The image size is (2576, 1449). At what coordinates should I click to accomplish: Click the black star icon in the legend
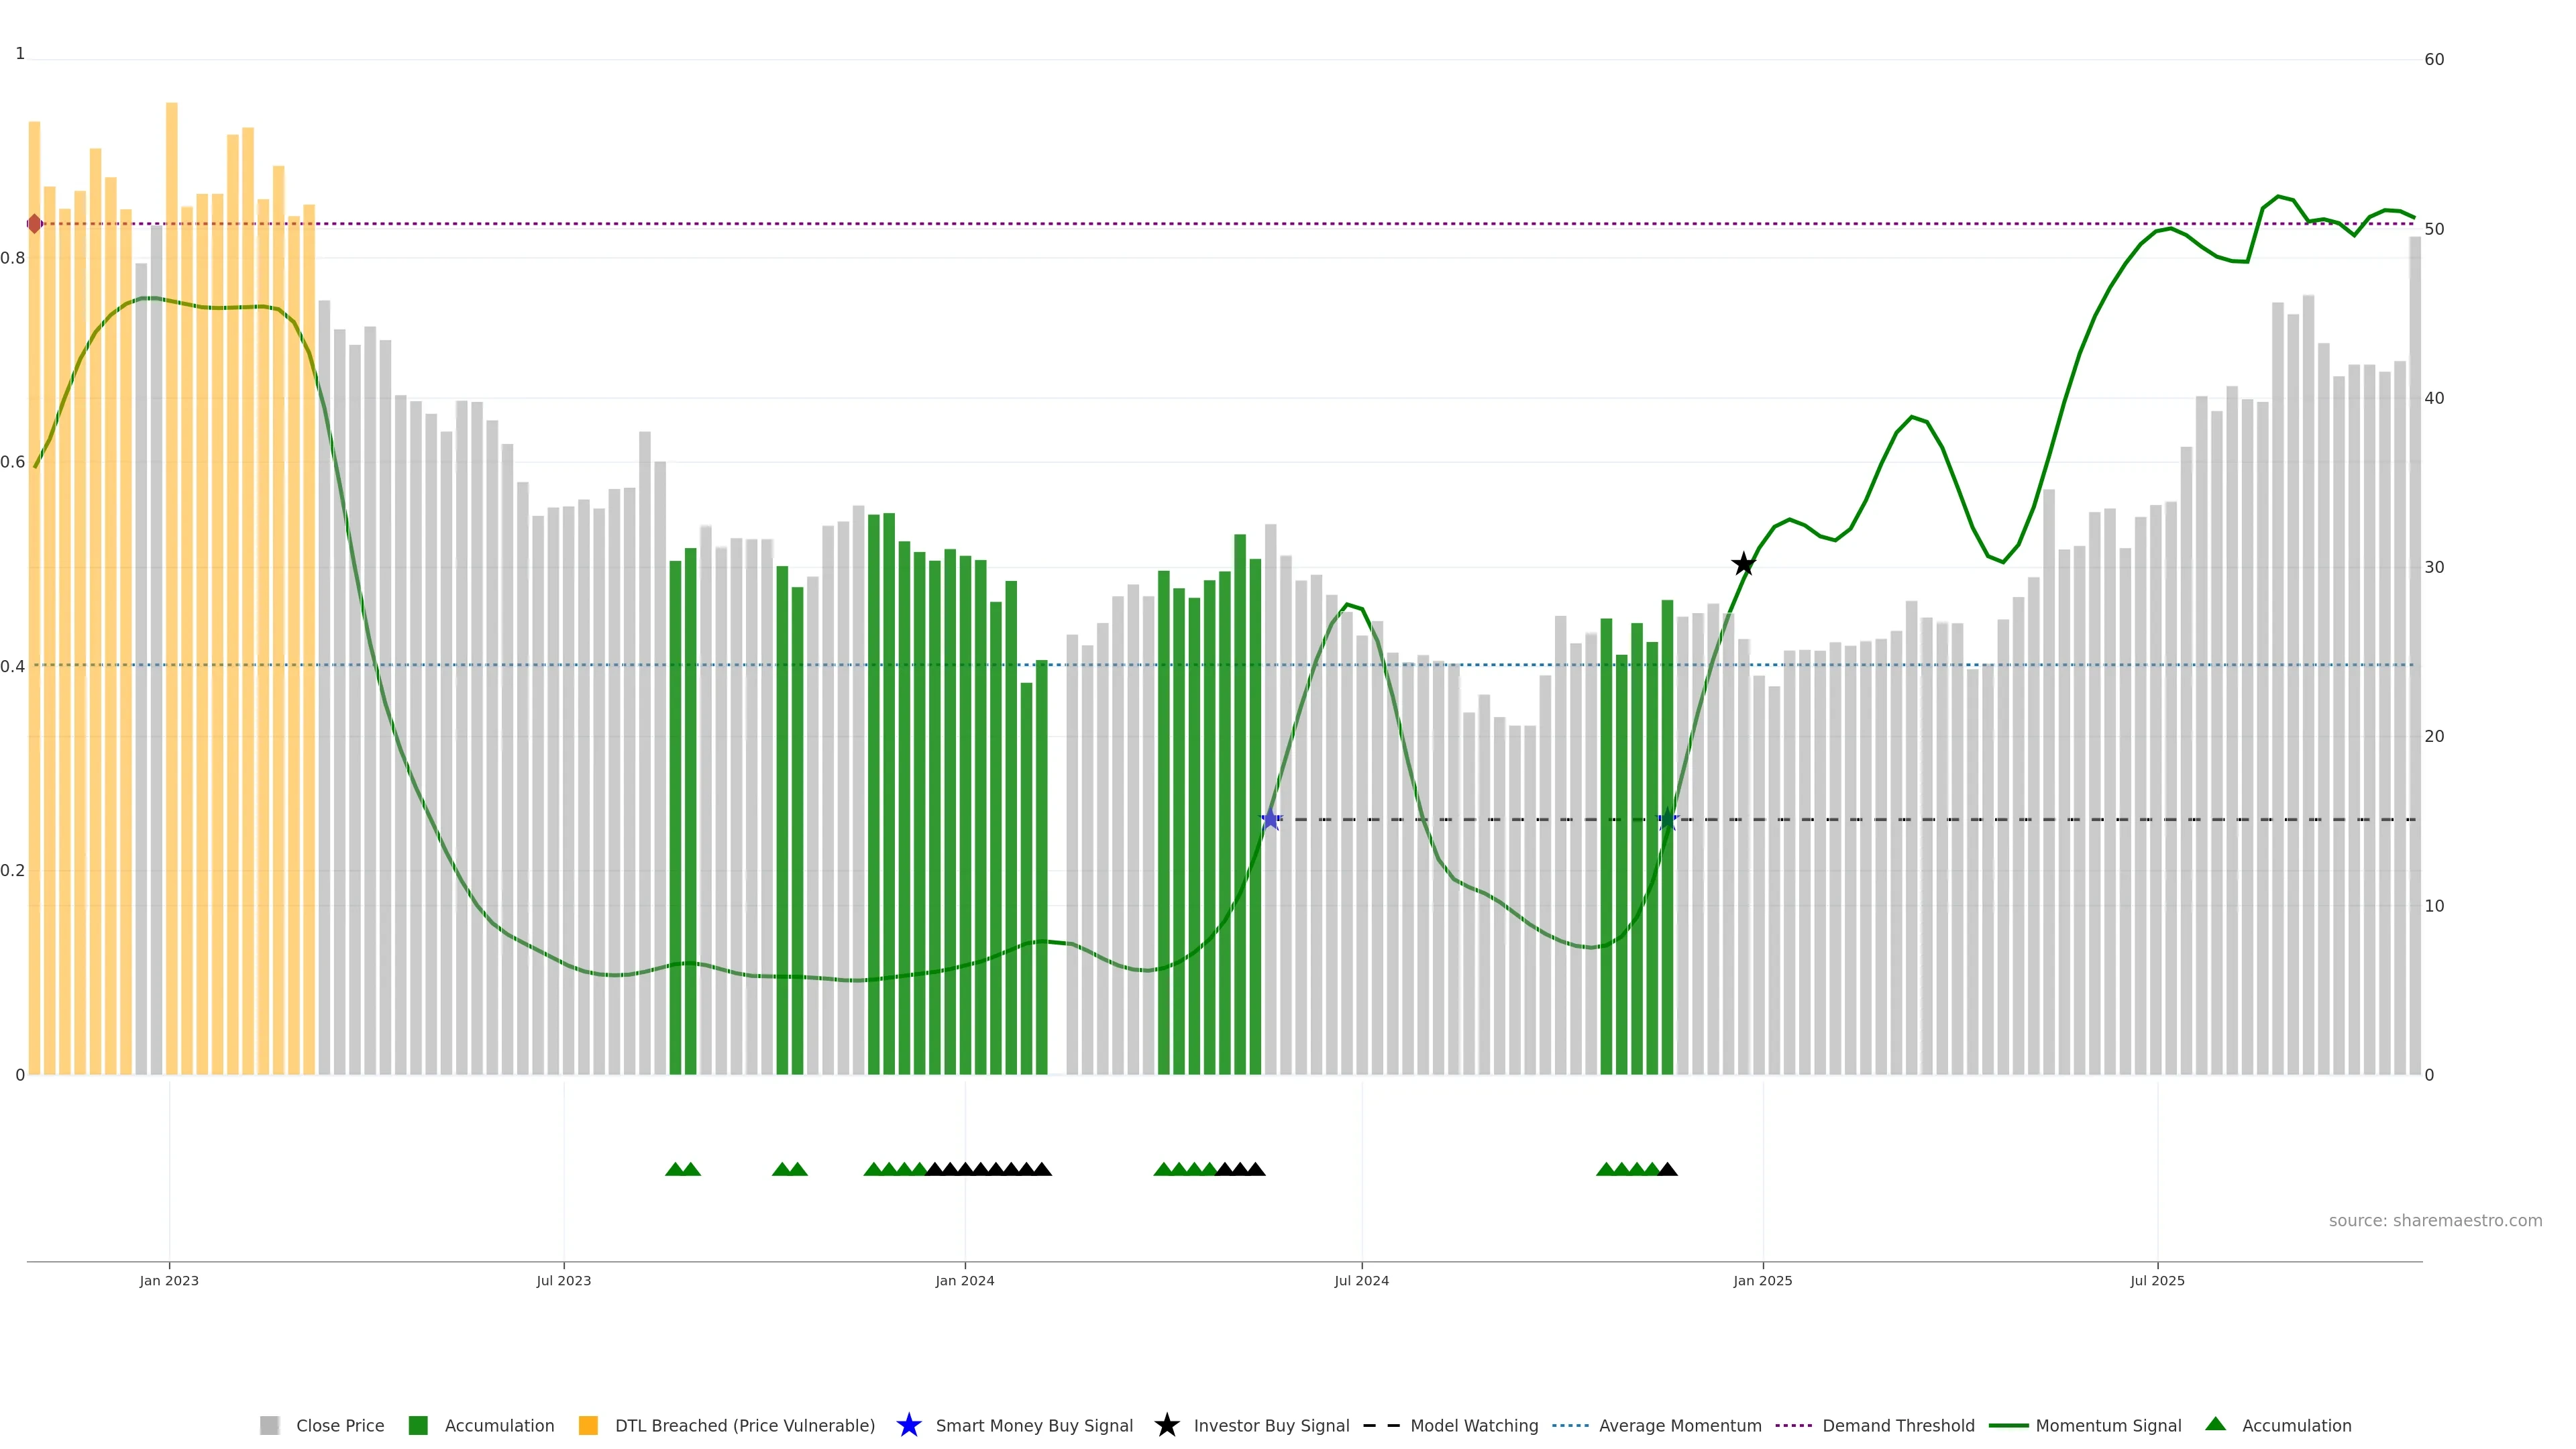(x=1166, y=1425)
